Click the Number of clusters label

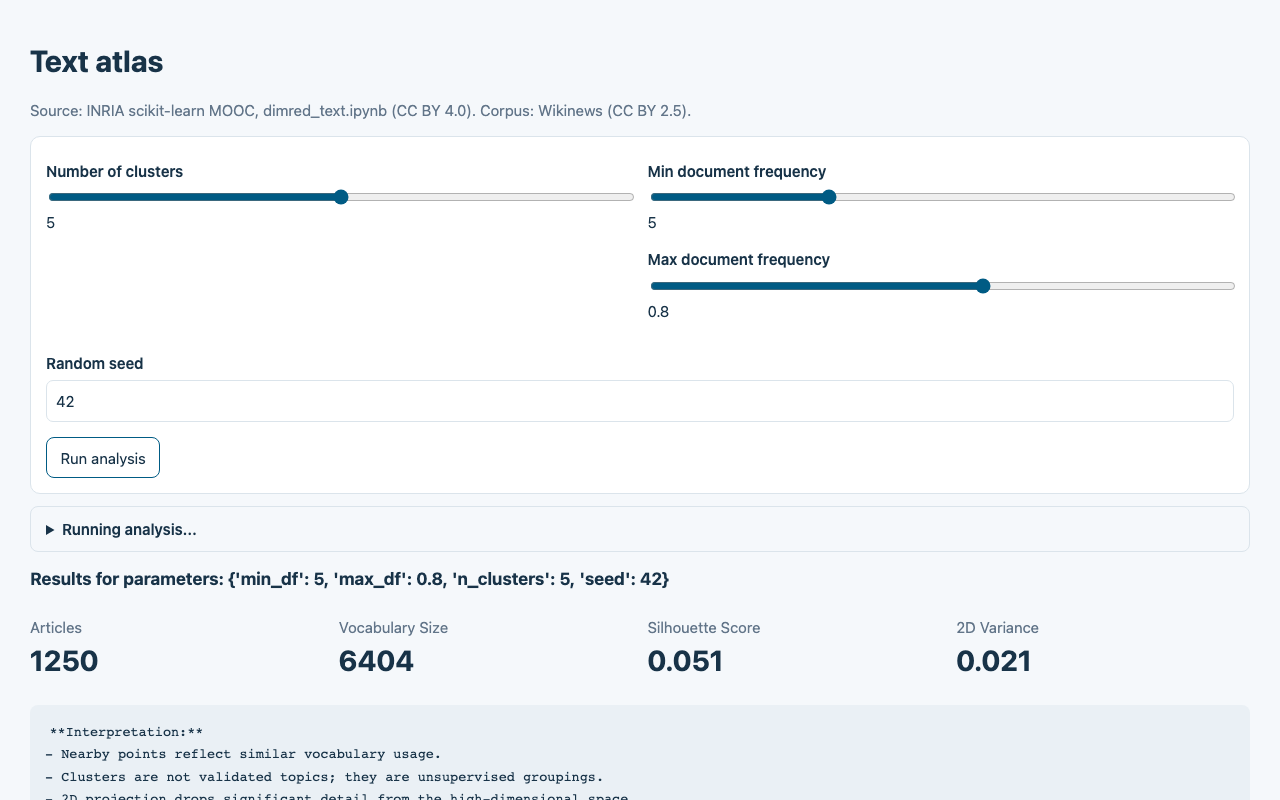click(x=115, y=171)
